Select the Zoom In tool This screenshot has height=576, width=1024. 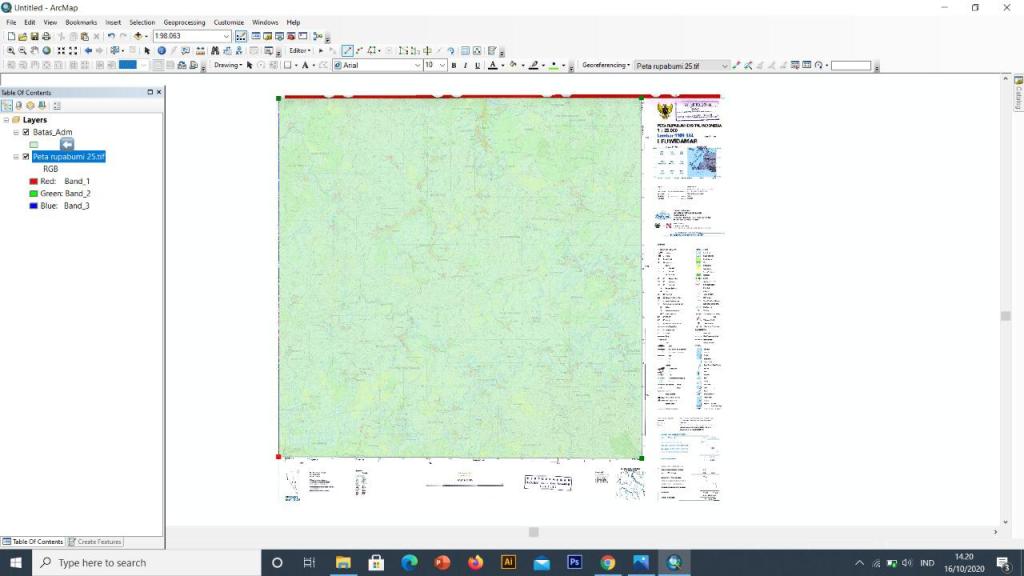click(x=10, y=50)
